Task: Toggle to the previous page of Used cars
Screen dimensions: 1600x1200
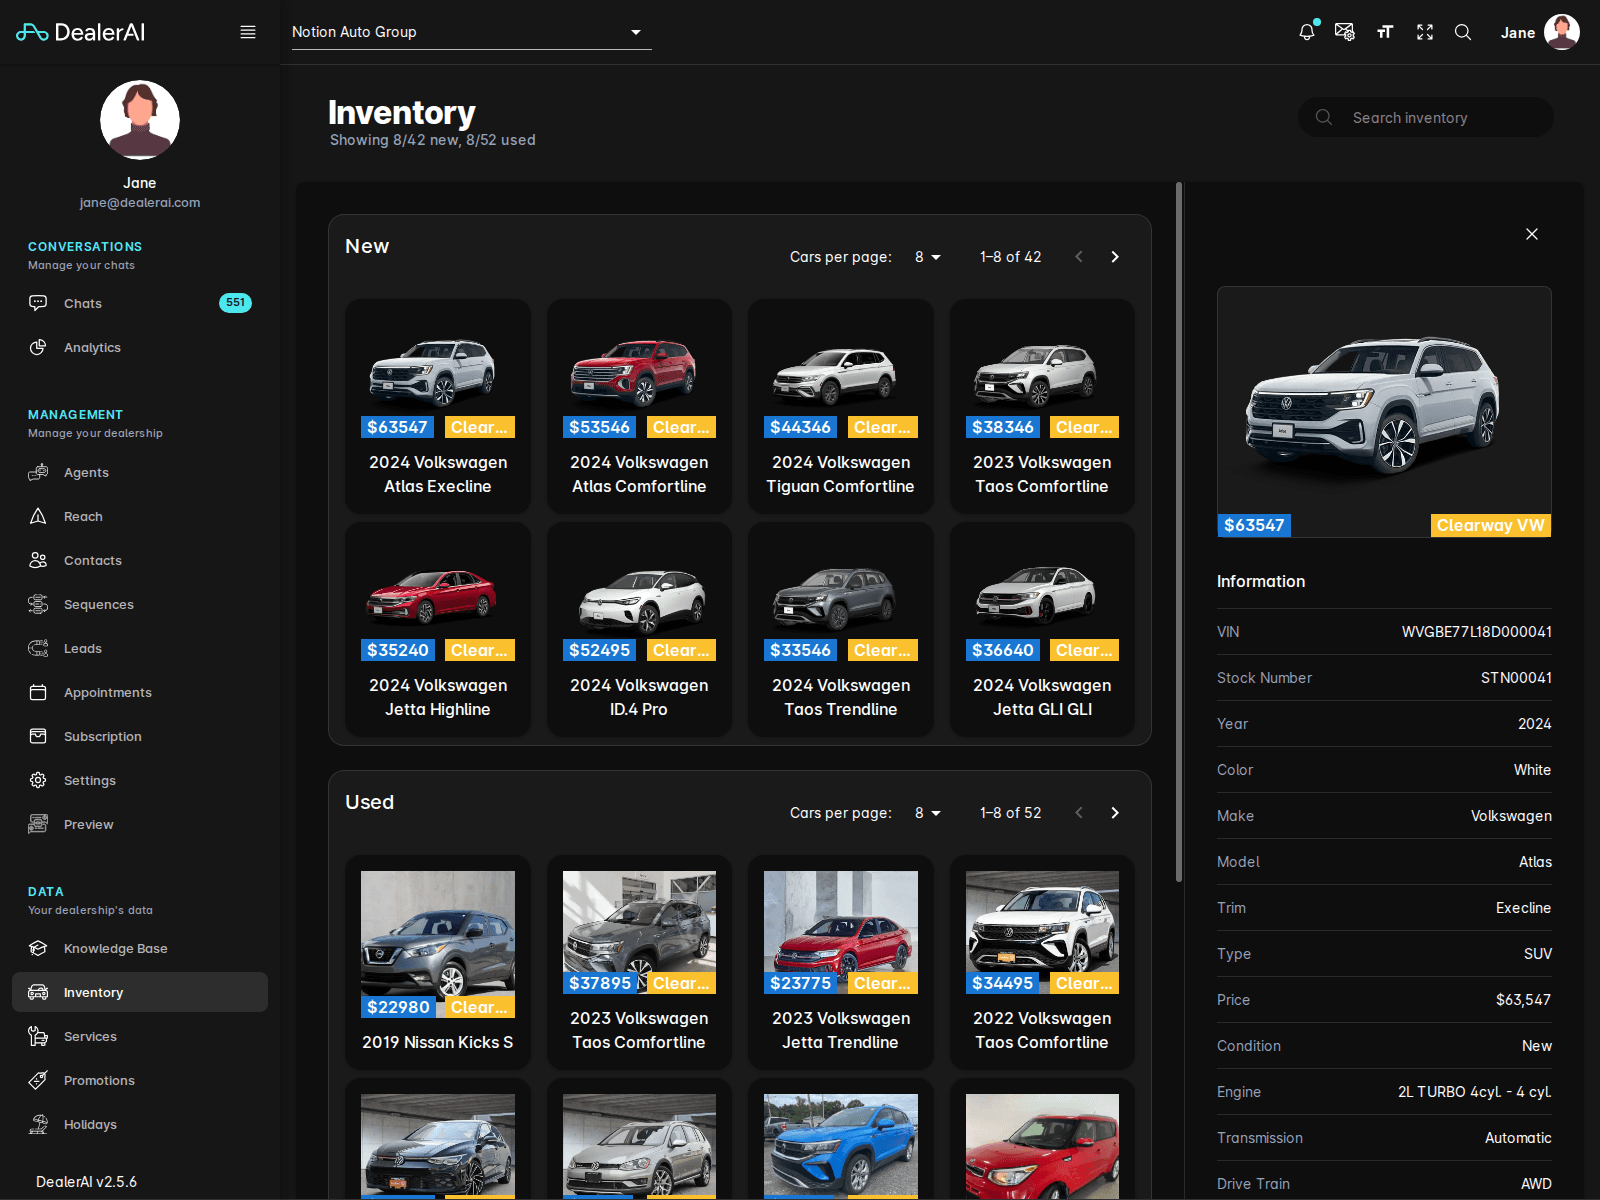Action: coord(1078,812)
